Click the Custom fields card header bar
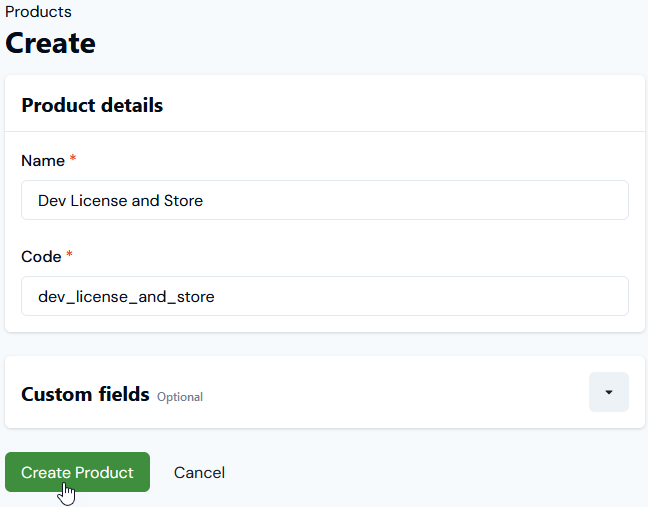Image resolution: width=648 pixels, height=507 pixels. pyautogui.click(x=400, y=392)
